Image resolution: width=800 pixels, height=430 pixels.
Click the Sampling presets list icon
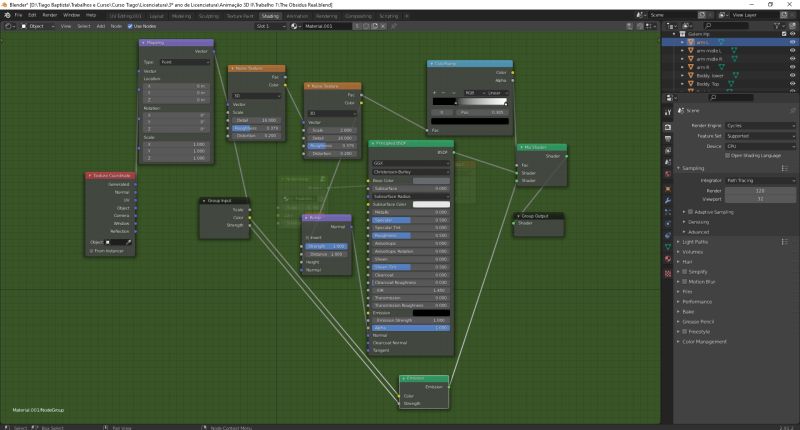coord(785,168)
